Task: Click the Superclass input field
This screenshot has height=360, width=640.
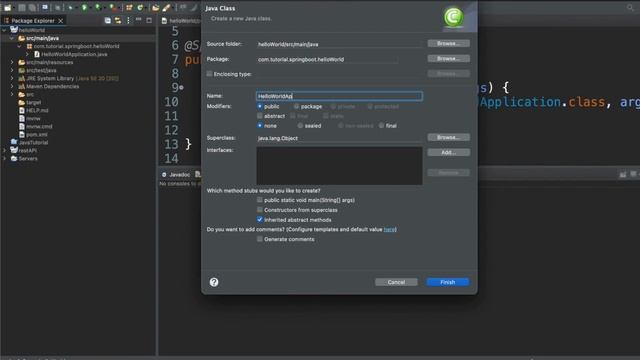Action: click(x=339, y=138)
